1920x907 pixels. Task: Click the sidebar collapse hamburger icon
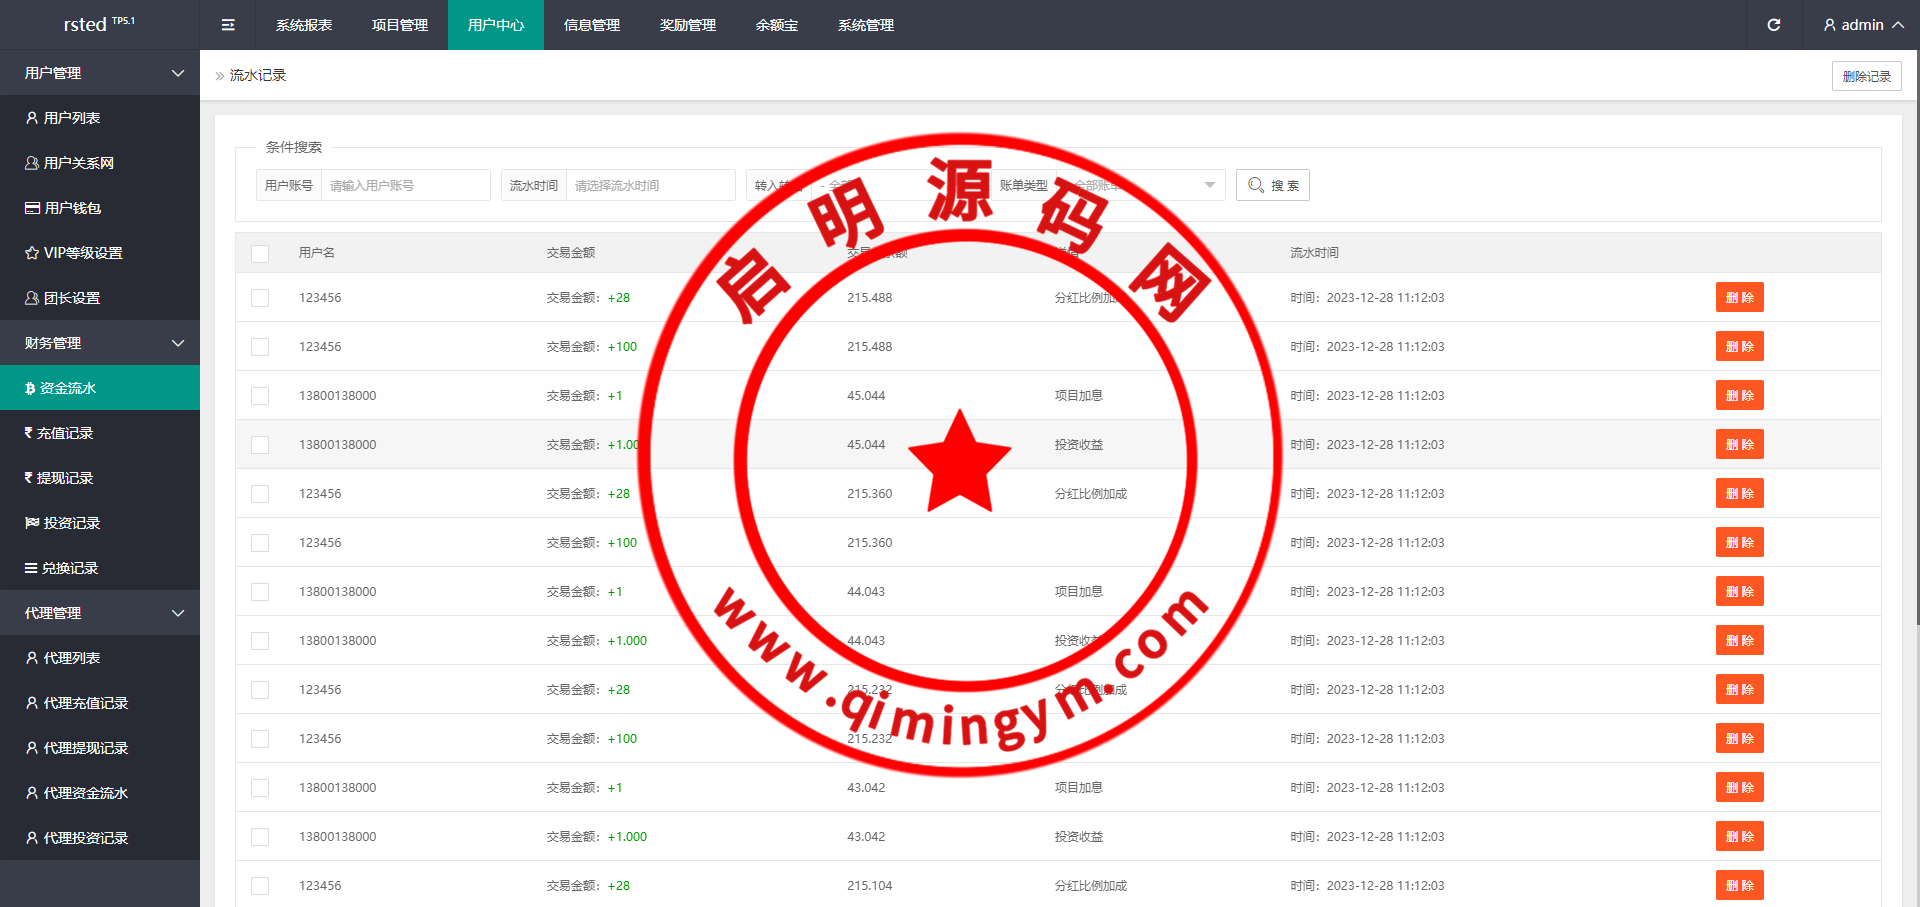pyautogui.click(x=228, y=25)
